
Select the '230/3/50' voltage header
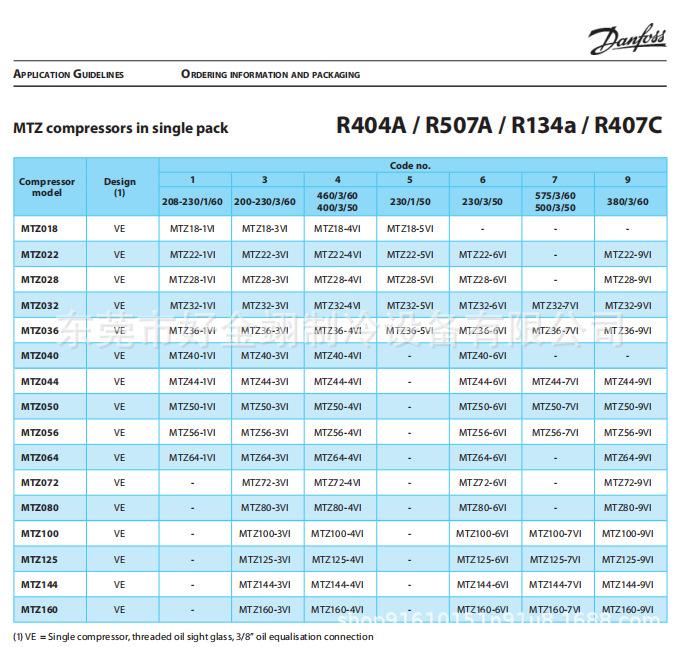(483, 201)
